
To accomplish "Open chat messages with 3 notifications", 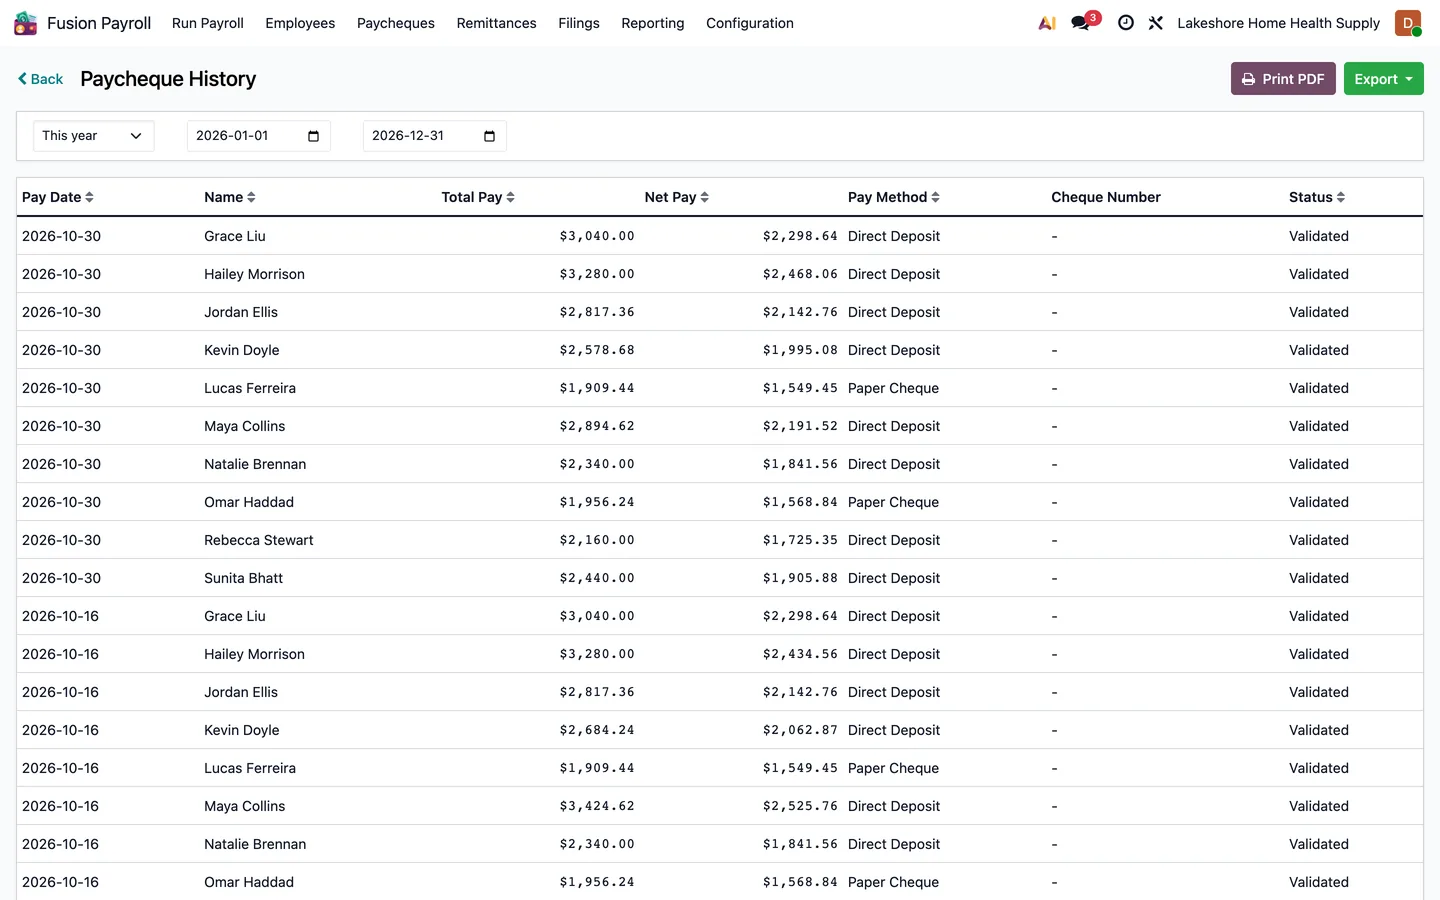I will pos(1084,22).
